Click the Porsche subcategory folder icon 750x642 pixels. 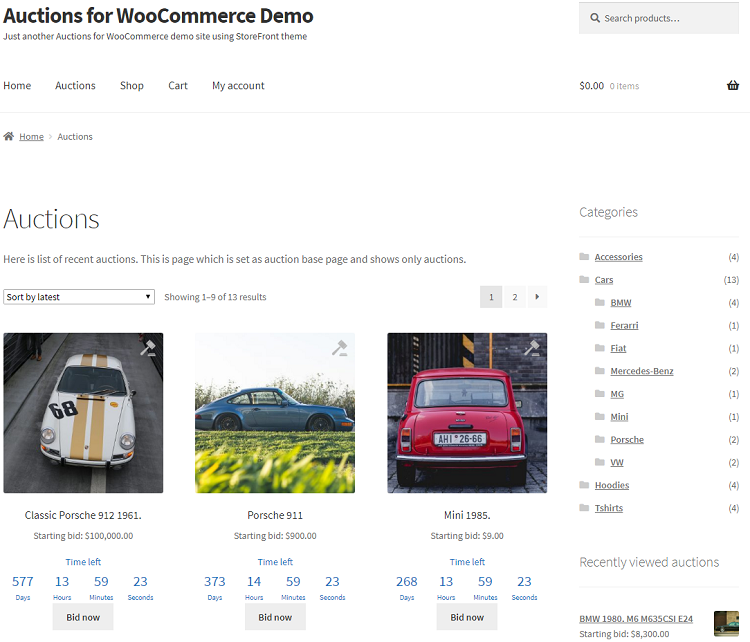[x=600, y=439]
